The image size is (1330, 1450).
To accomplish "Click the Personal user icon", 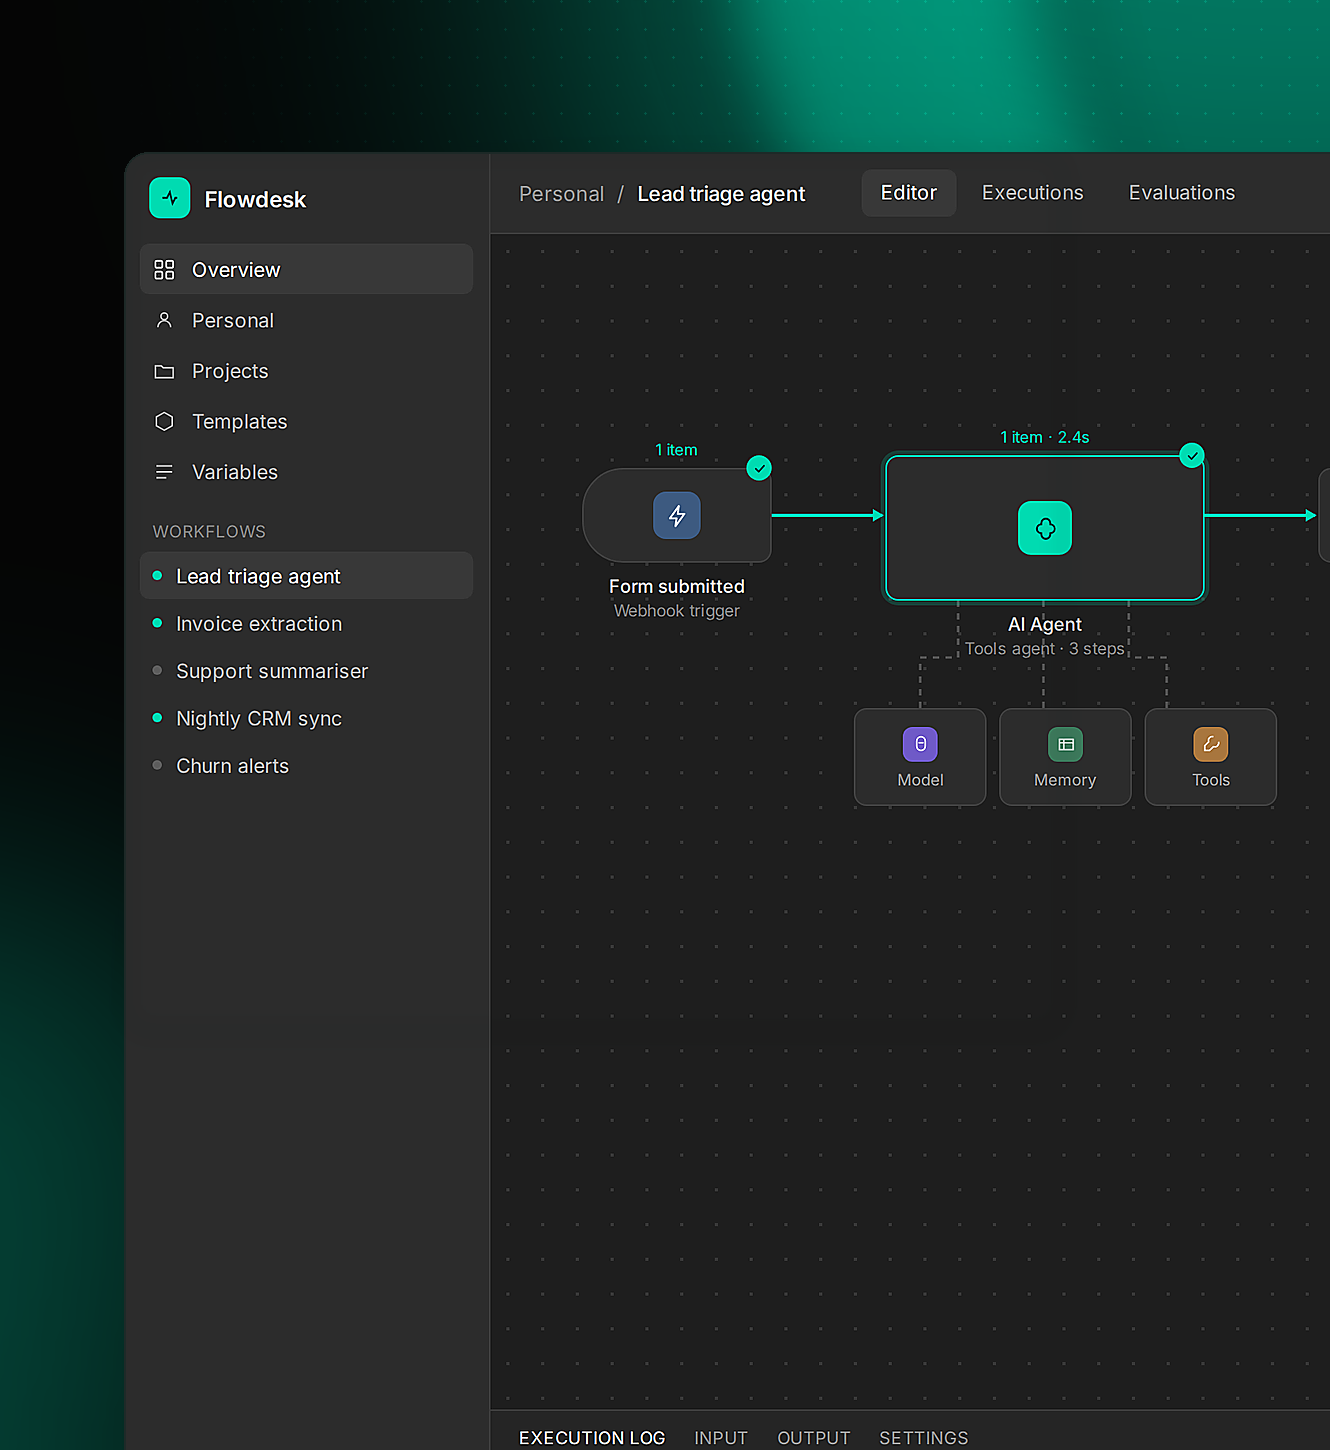I will point(164,320).
